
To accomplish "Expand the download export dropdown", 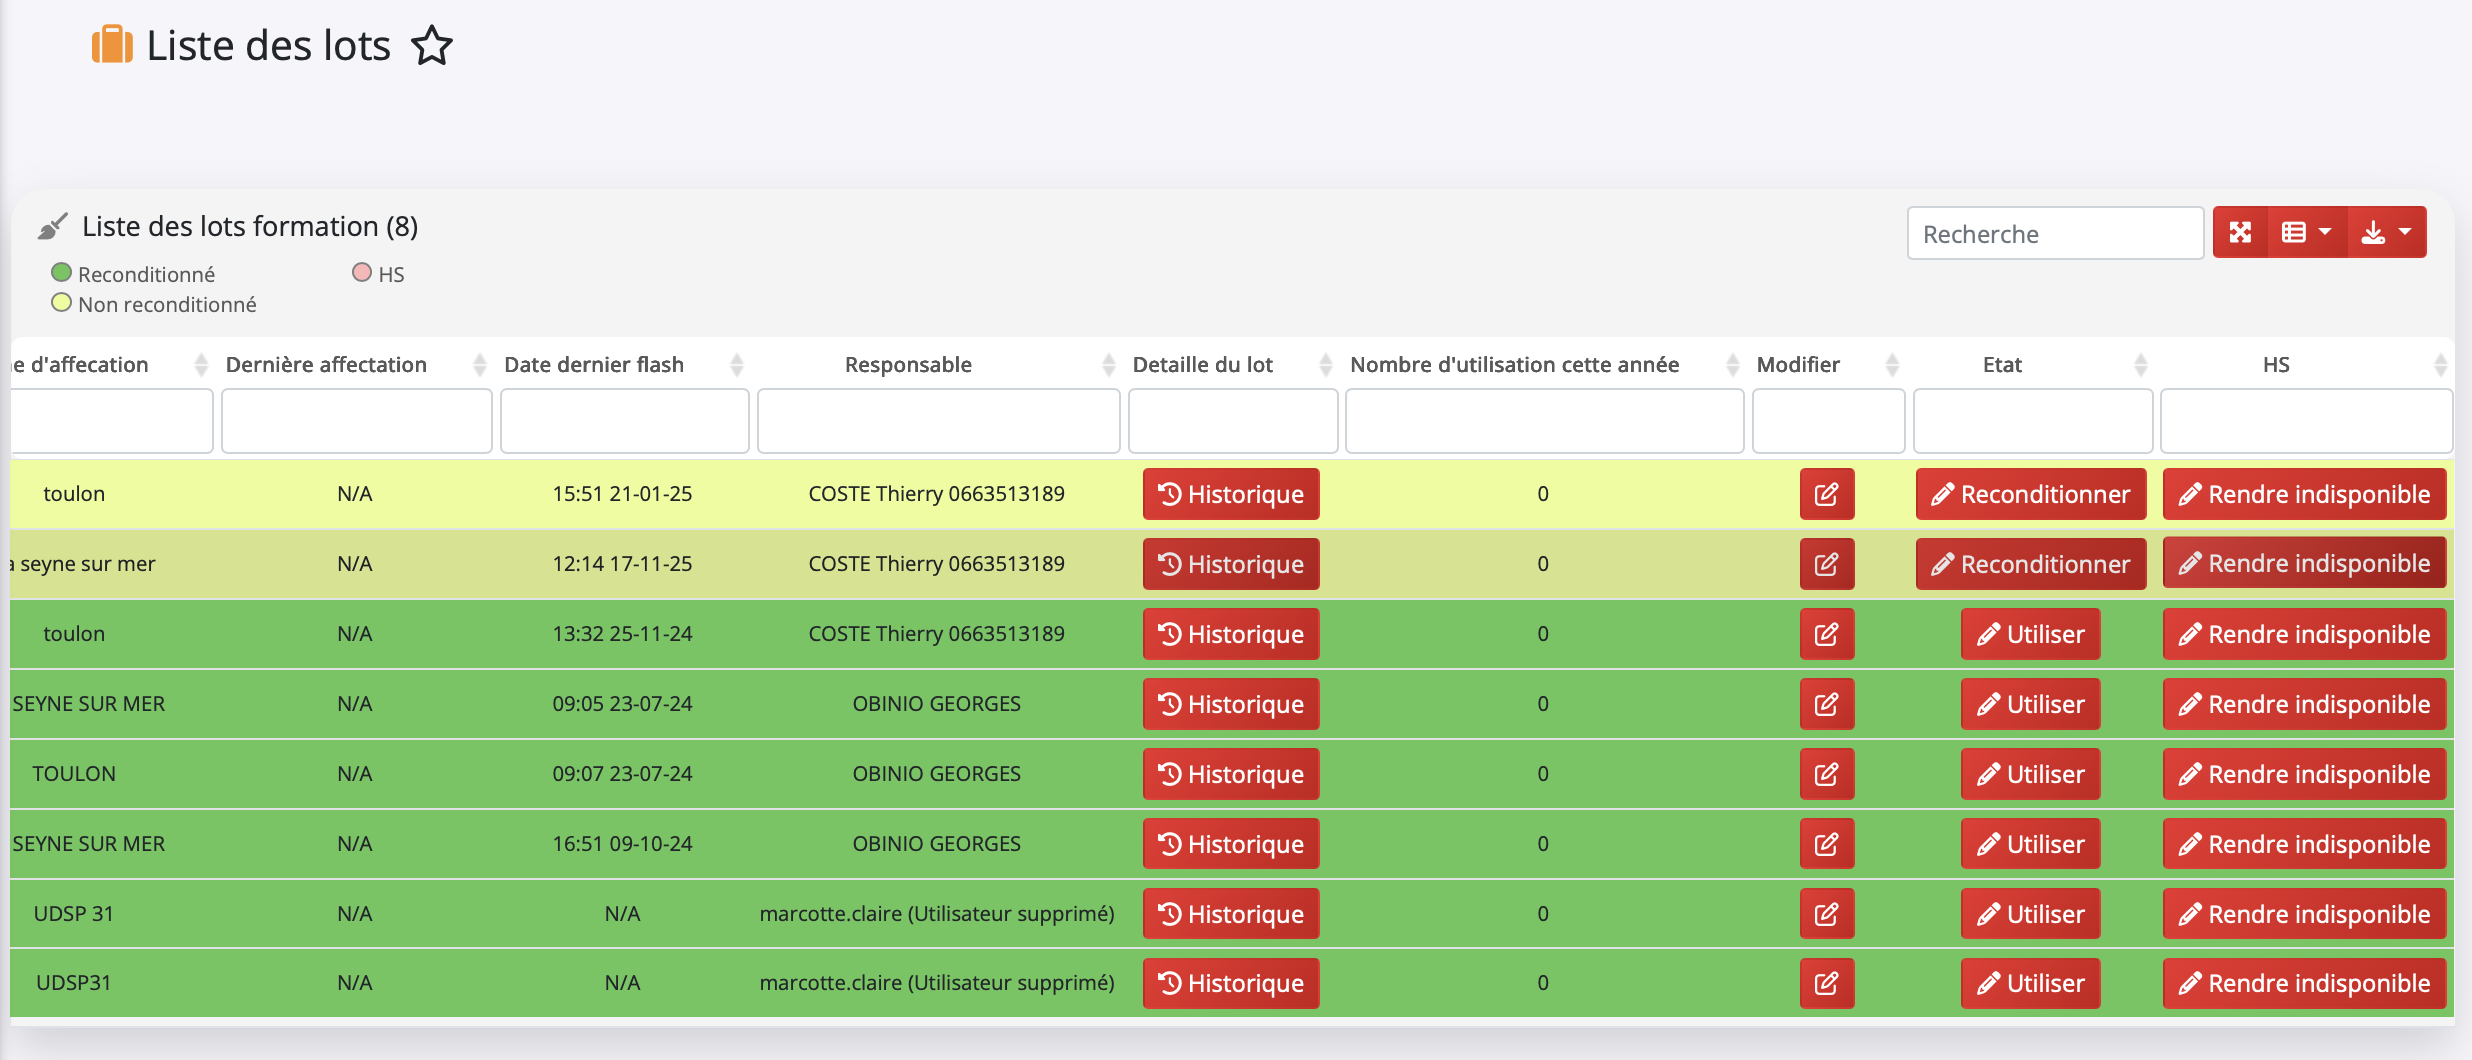I will click(2386, 233).
